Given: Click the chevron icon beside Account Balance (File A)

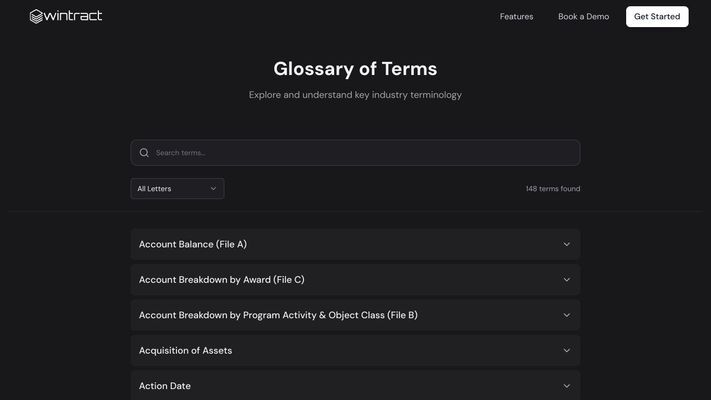Looking at the screenshot, I should (566, 244).
